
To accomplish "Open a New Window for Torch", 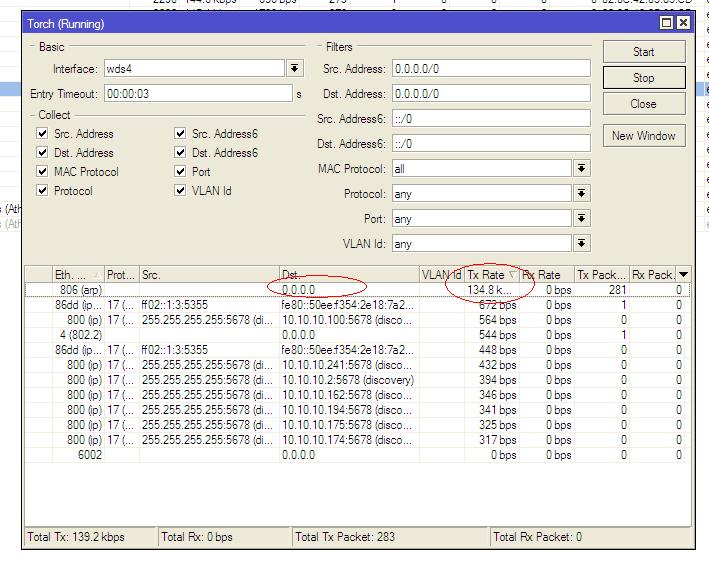I will click(x=644, y=136).
